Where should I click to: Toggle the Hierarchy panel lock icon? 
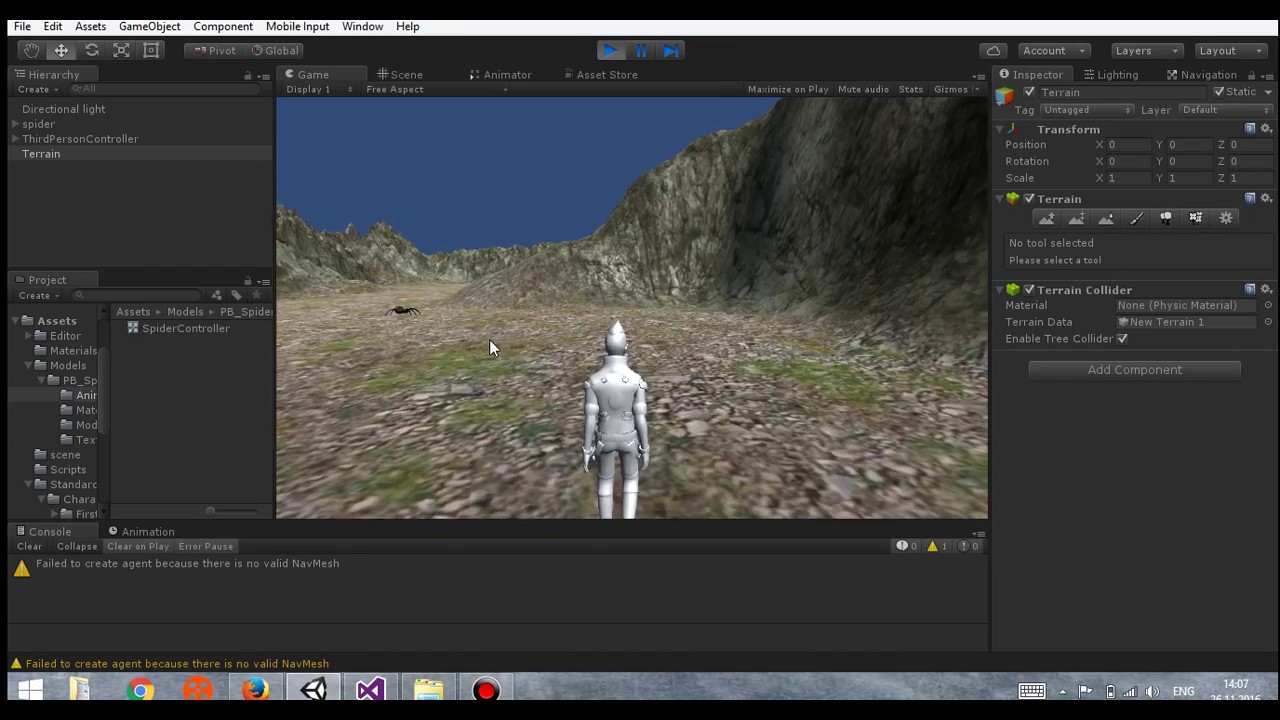(248, 75)
